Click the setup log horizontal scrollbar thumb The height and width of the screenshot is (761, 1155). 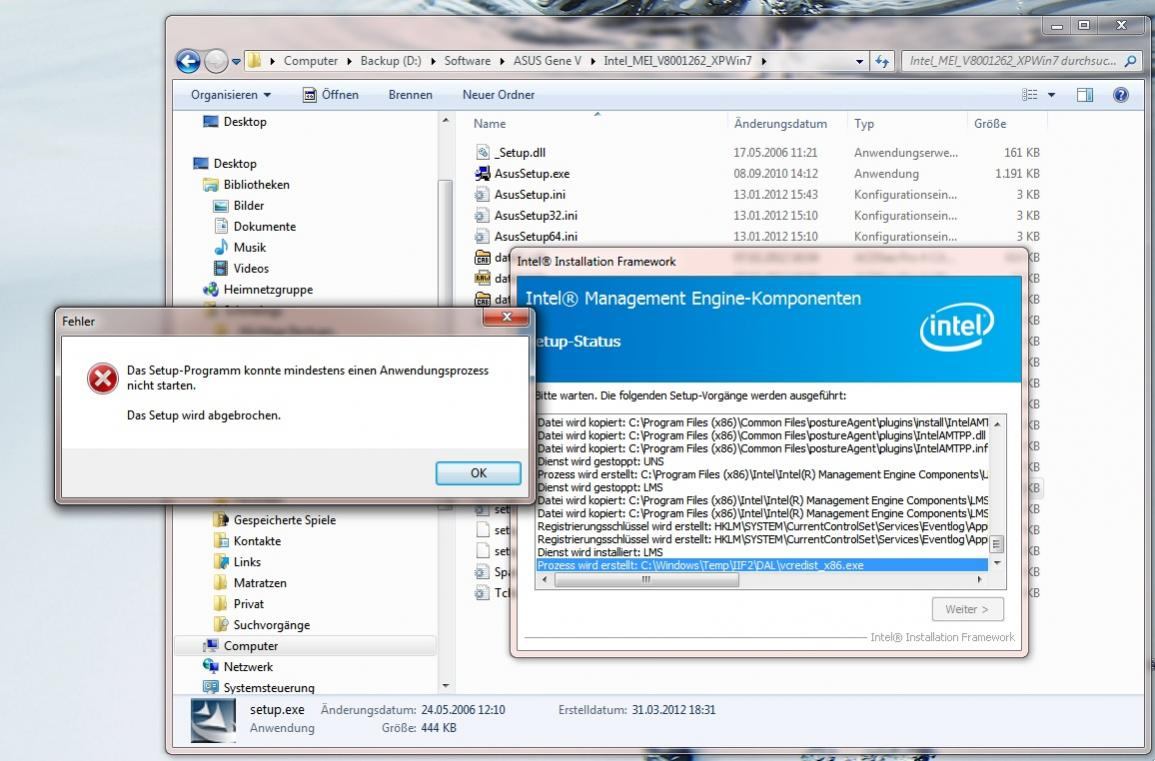(x=646, y=580)
